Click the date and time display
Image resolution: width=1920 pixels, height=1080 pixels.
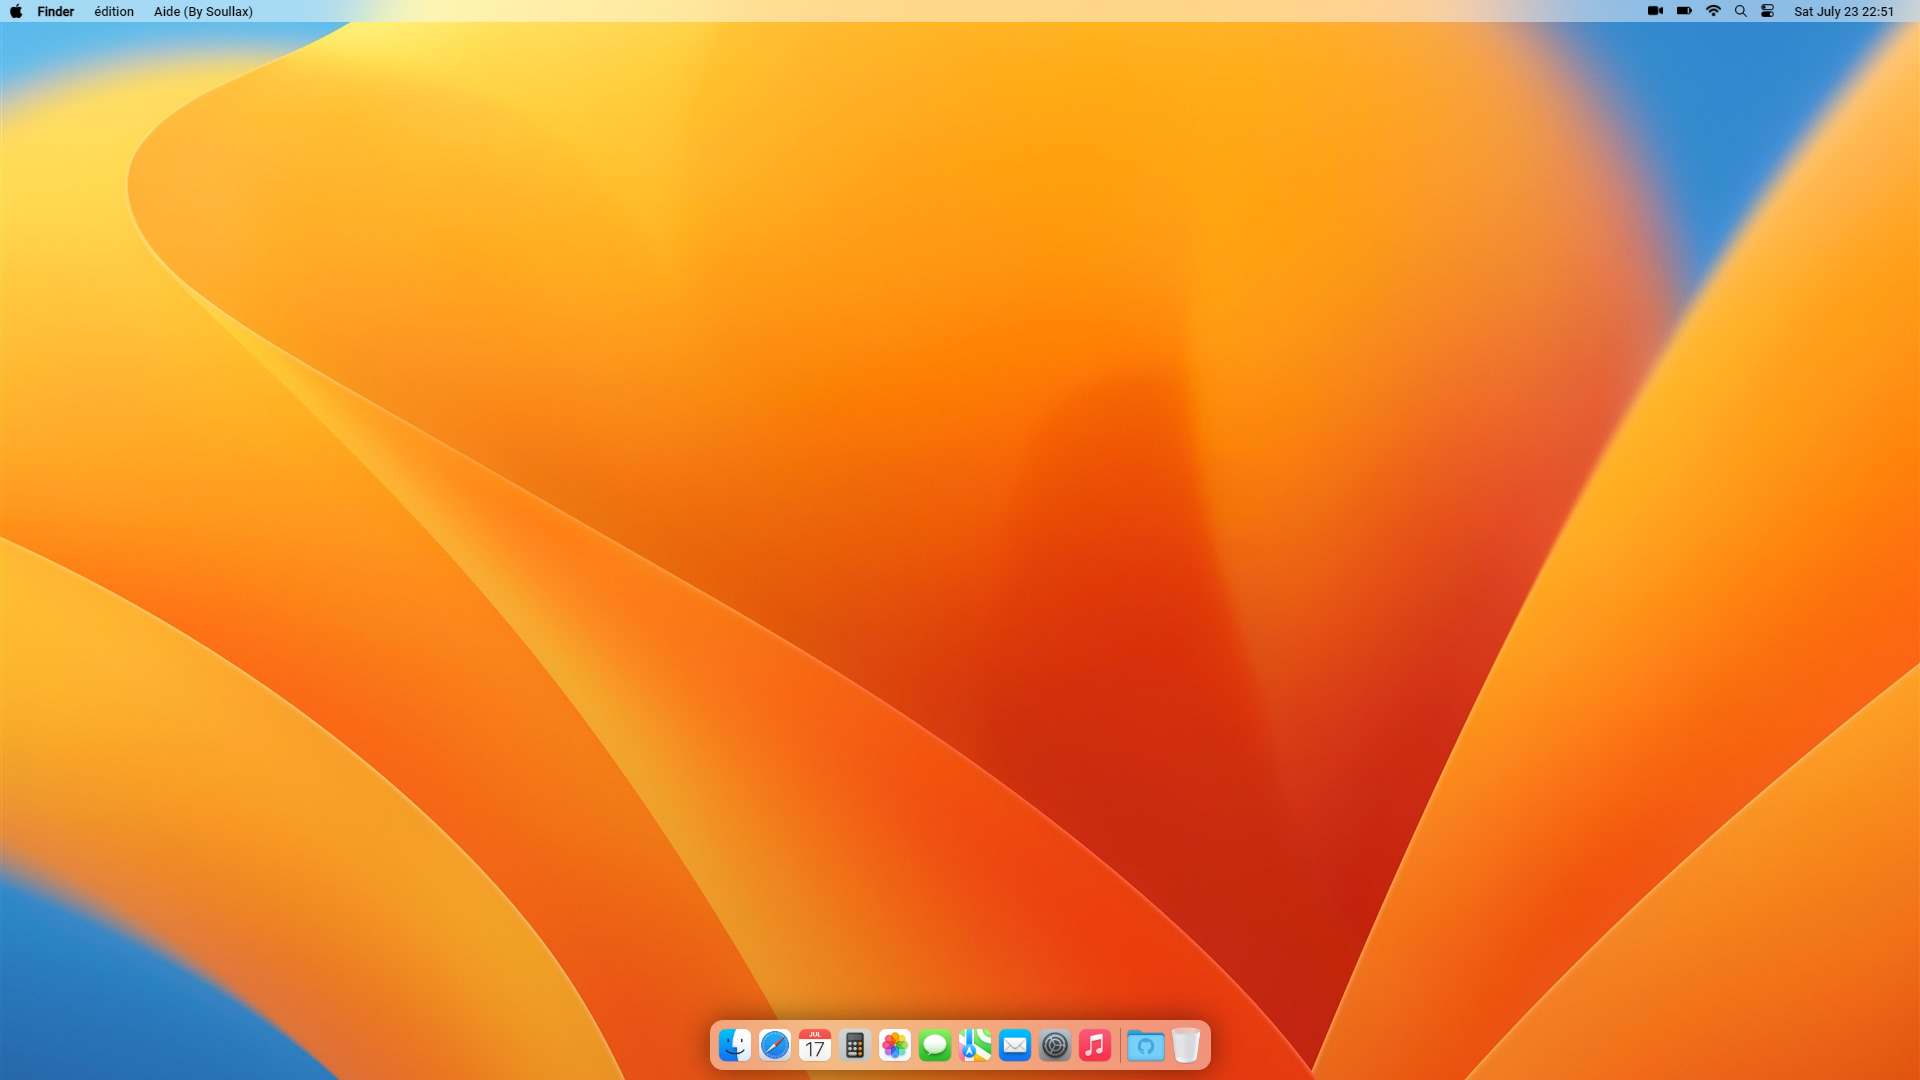point(1843,11)
